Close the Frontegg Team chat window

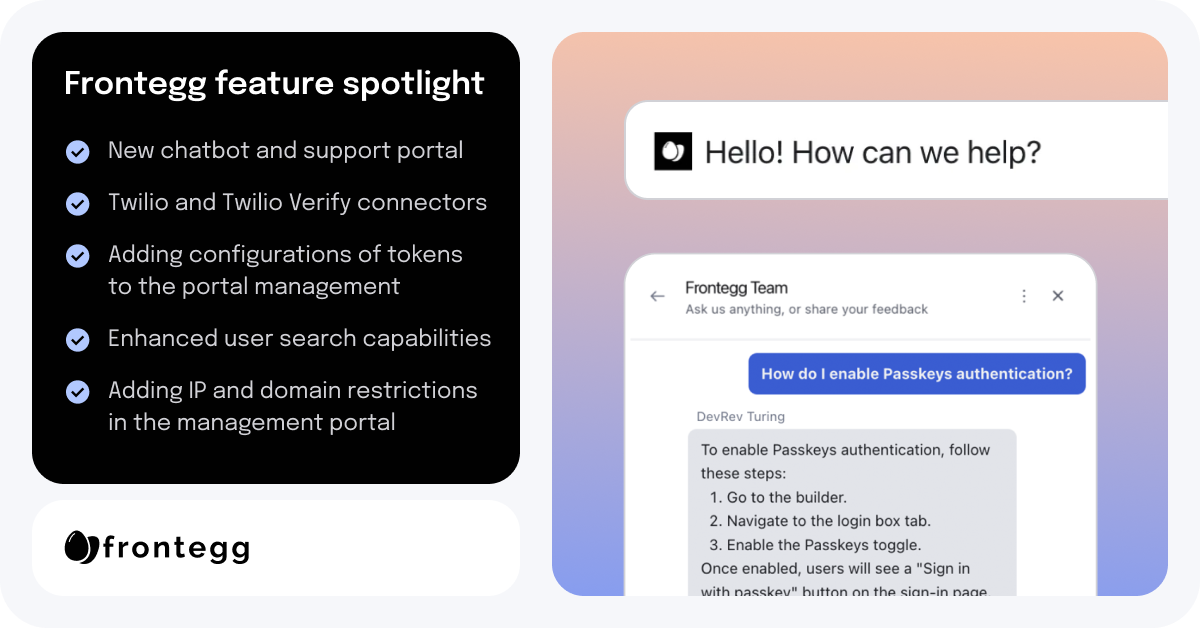tap(1058, 296)
